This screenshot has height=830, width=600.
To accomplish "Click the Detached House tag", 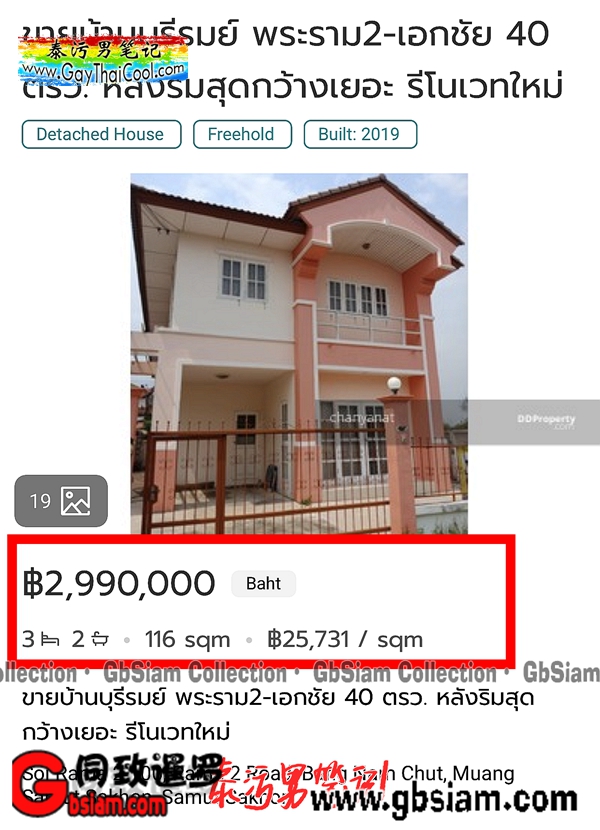I will pos(101,134).
